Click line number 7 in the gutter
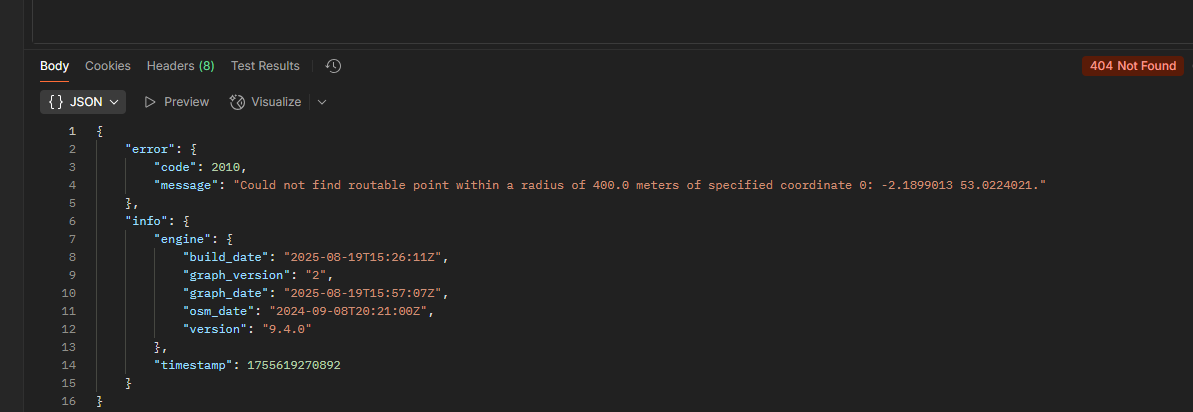The width and height of the screenshot is (1193, 412). click(72, 239)
